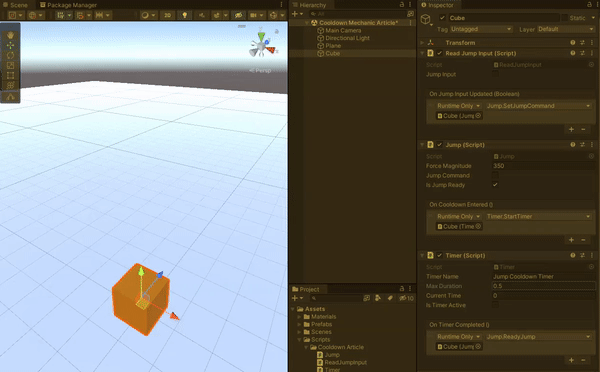Select the Rotate tool in Scene toolbar

[x=10, y=55]
